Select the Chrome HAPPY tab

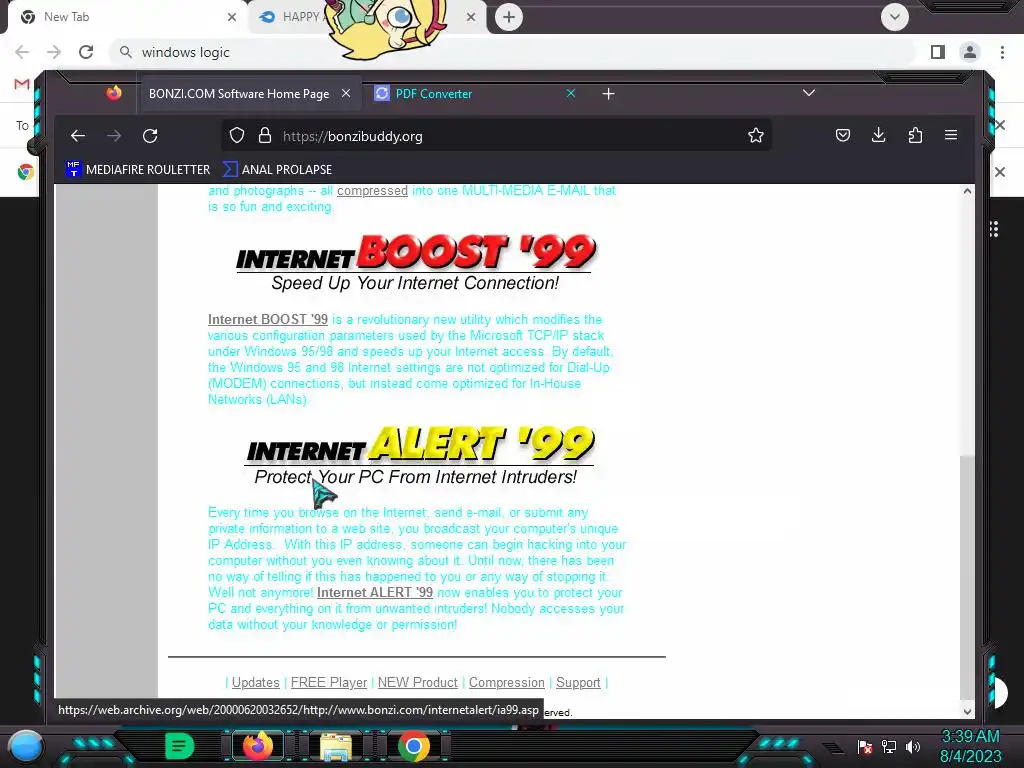[366, 17]
